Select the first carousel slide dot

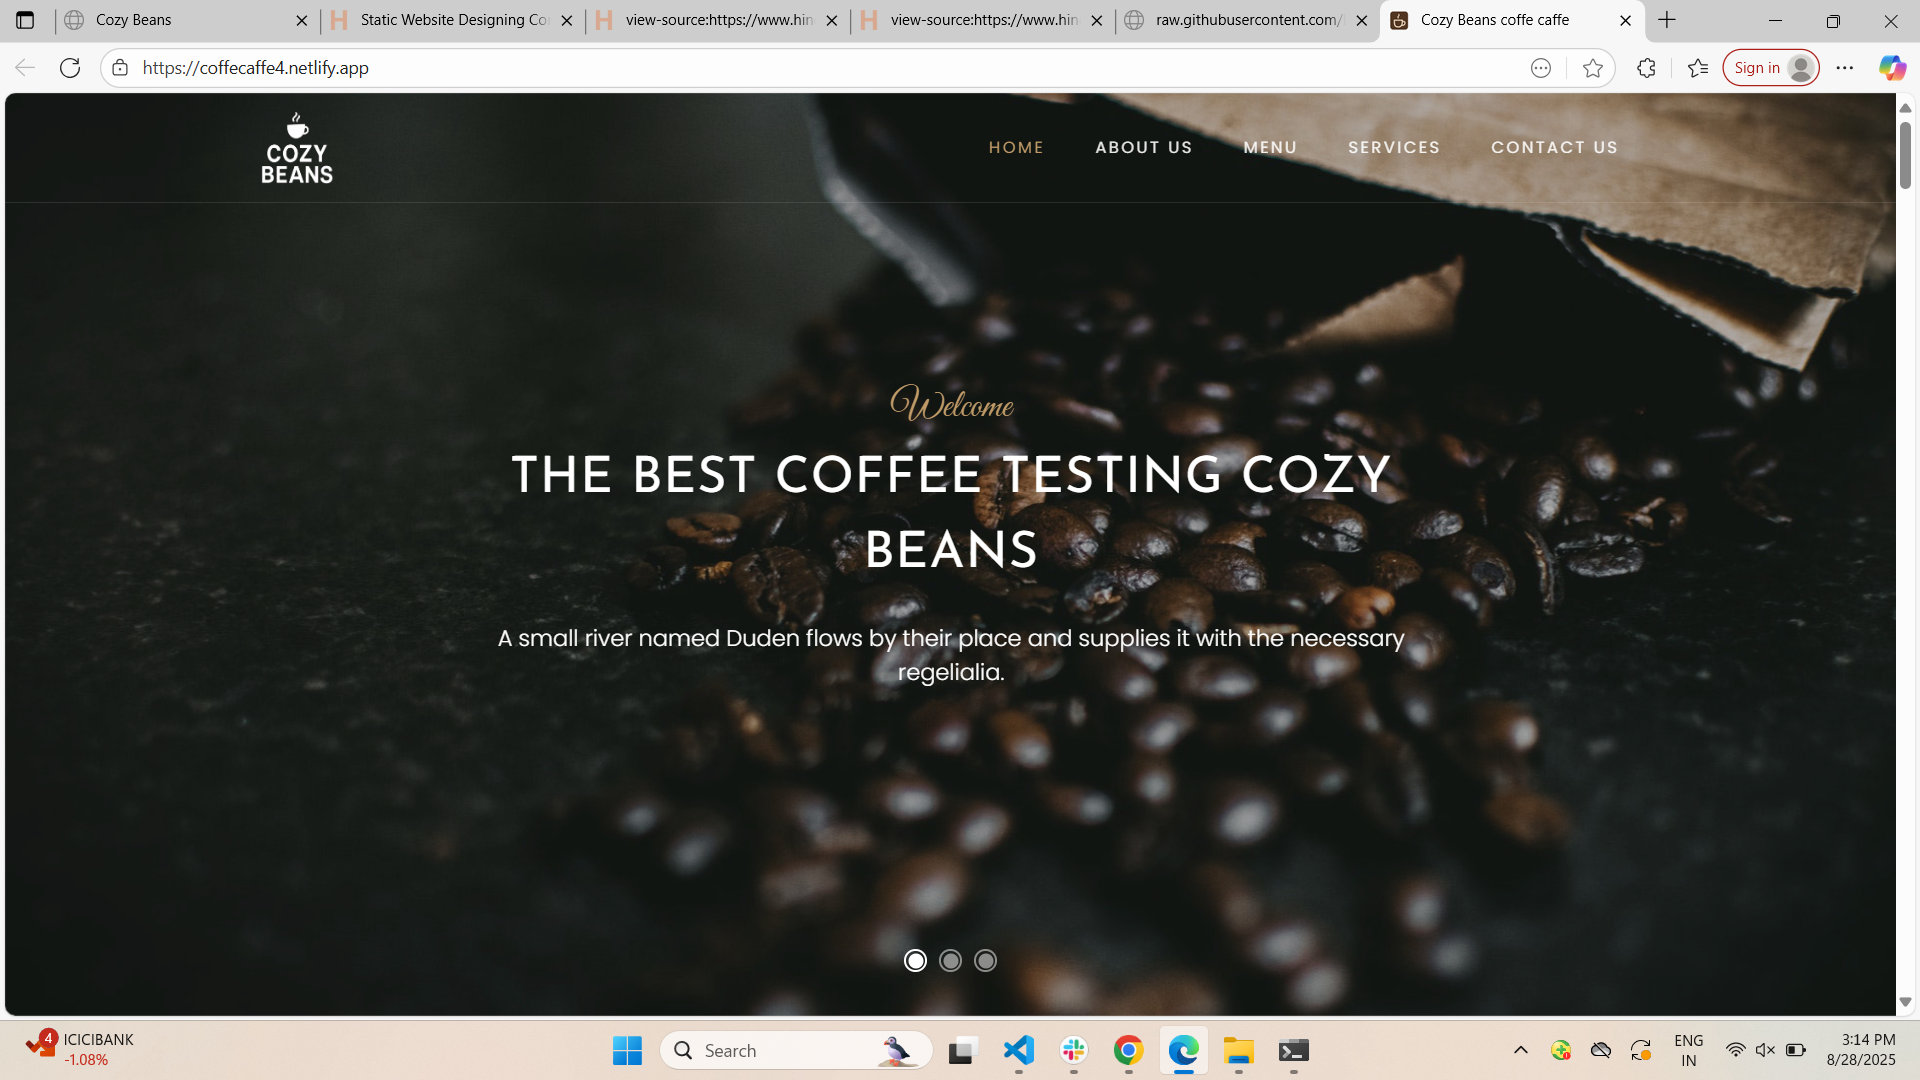tap(915, 961)
